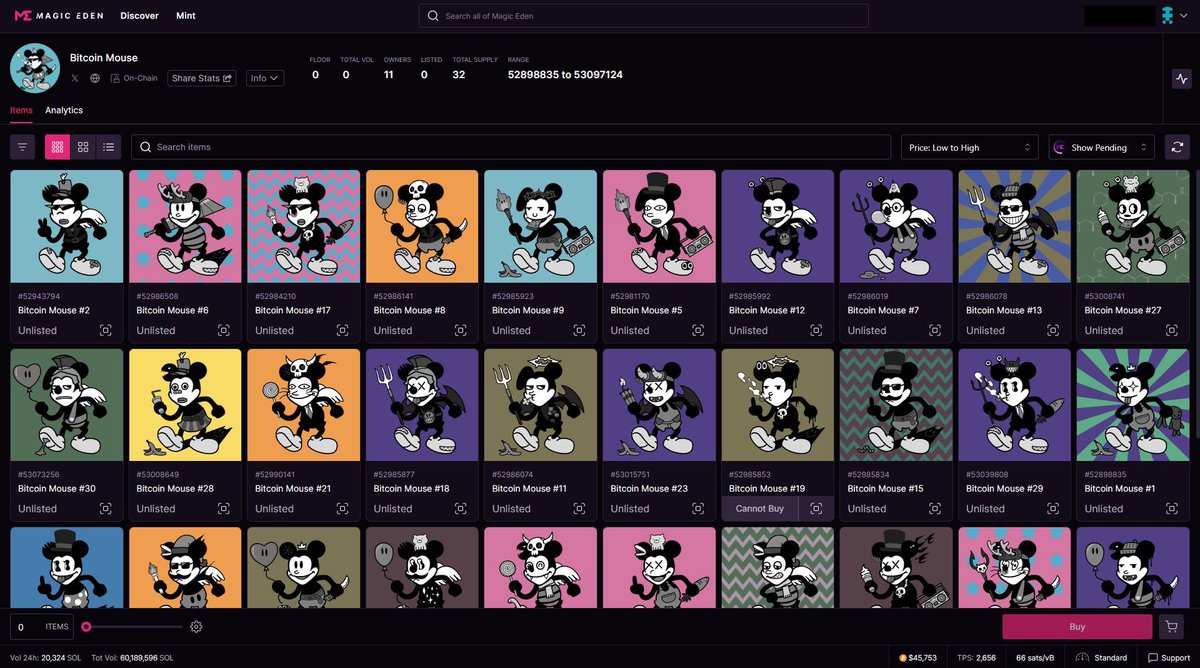1200x668 pixels.
Task: Click the scan icon on Bitcoin Mouse #12
Action: [816, 330]
